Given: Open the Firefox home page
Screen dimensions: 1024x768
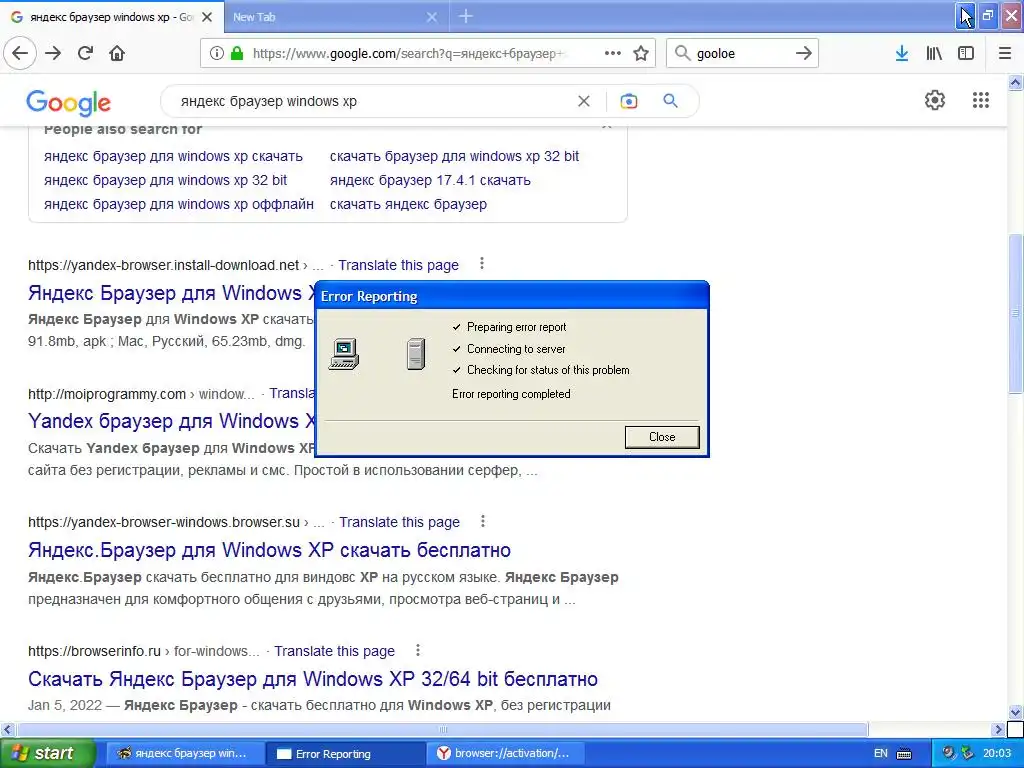Looking at the screenshot, I should tap(117, 53).
